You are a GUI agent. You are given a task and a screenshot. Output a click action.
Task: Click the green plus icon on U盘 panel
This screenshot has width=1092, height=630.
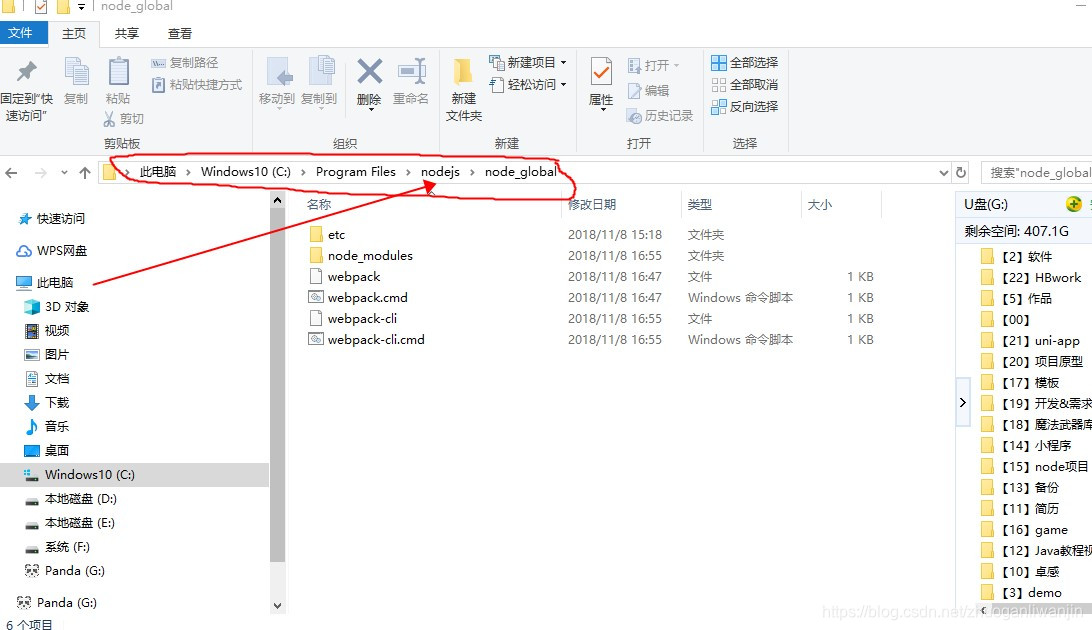[x=1073, y=204]
